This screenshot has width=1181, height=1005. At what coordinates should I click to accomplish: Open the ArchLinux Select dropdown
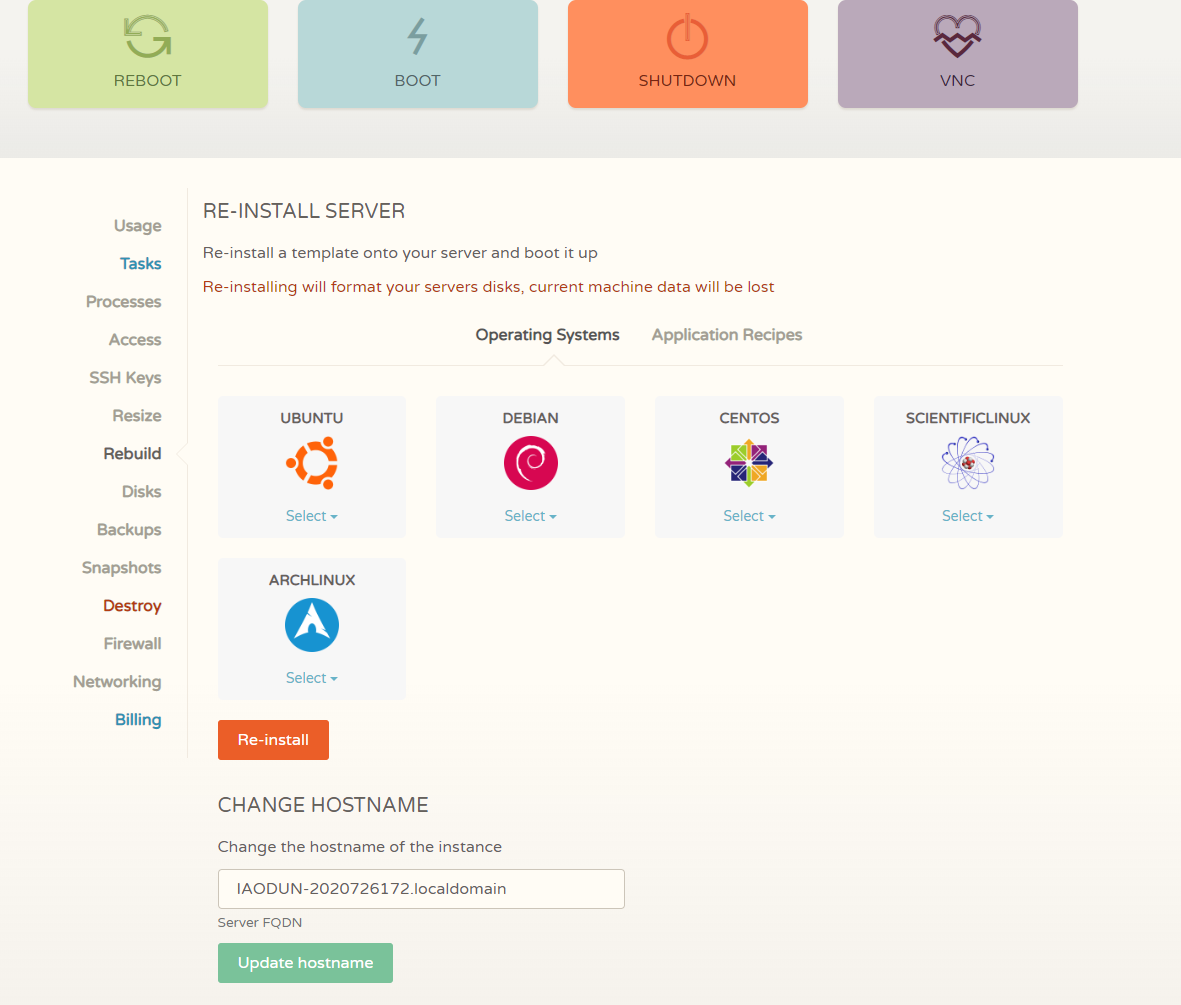pyautogui.click(x=312, y=678)
